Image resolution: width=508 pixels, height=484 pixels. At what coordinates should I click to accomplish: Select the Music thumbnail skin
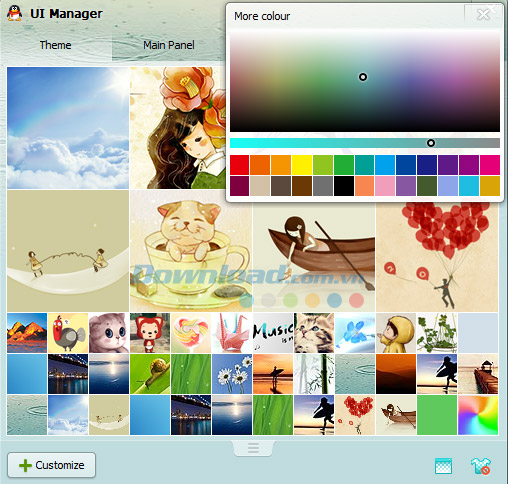(x=273, y=333)
